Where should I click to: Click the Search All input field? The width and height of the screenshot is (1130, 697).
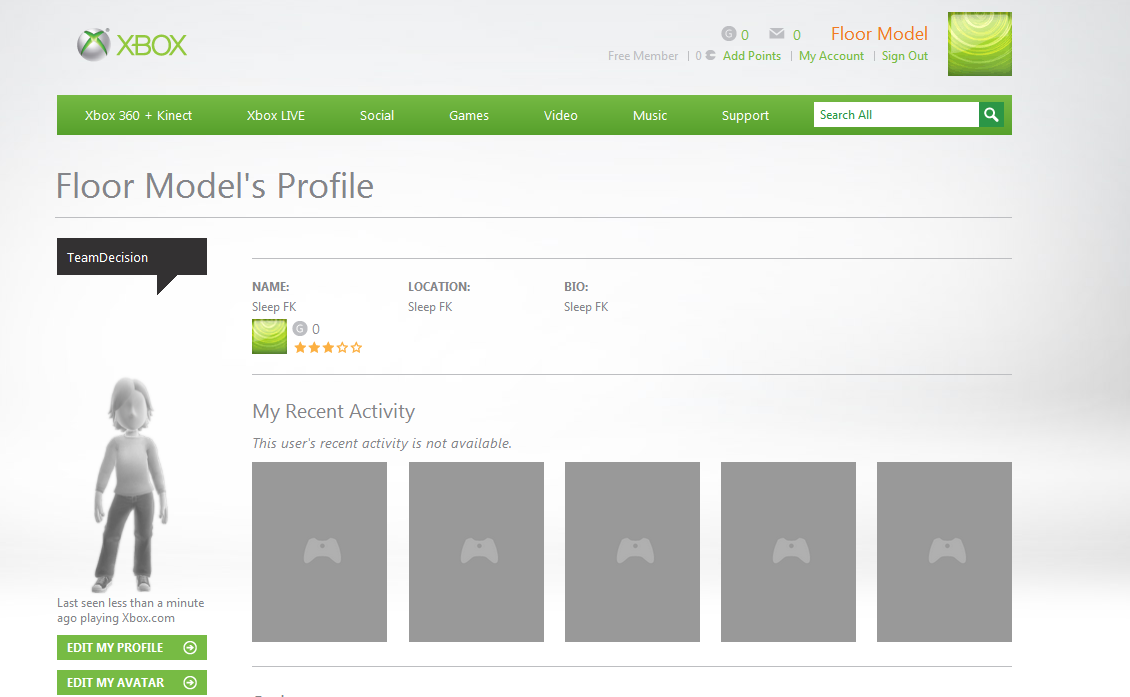[x=896, y=115]
